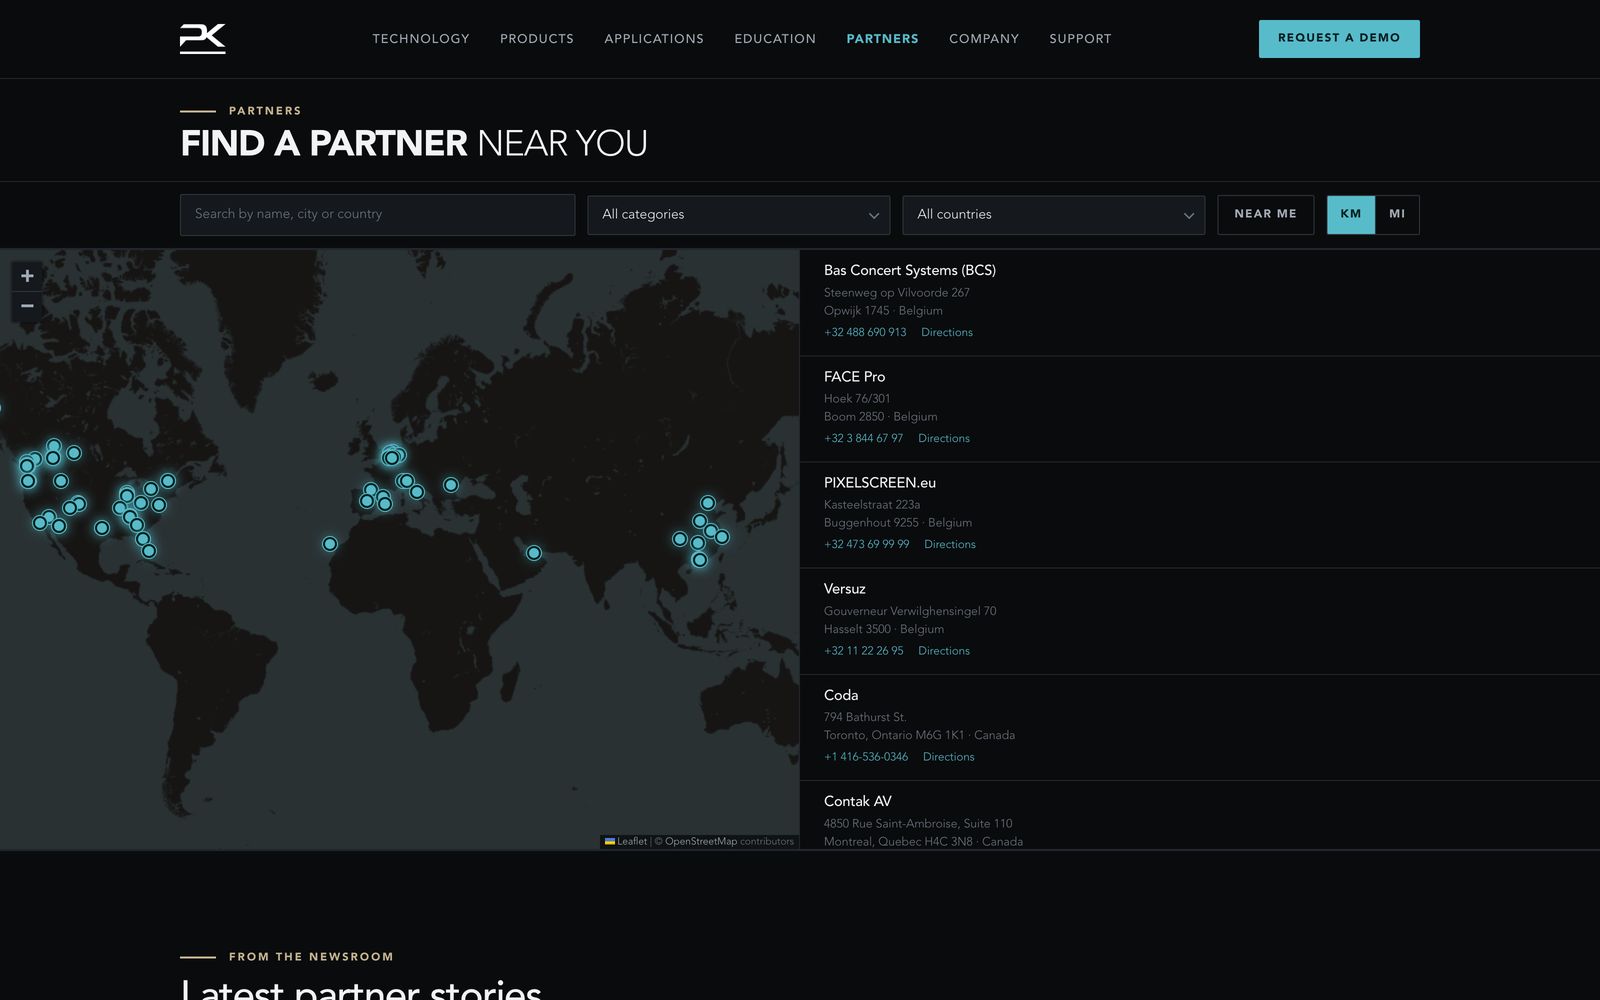Switch distance units to KM
Viewport: 1600px width, 1000px height.
[x=1351, y=215]
